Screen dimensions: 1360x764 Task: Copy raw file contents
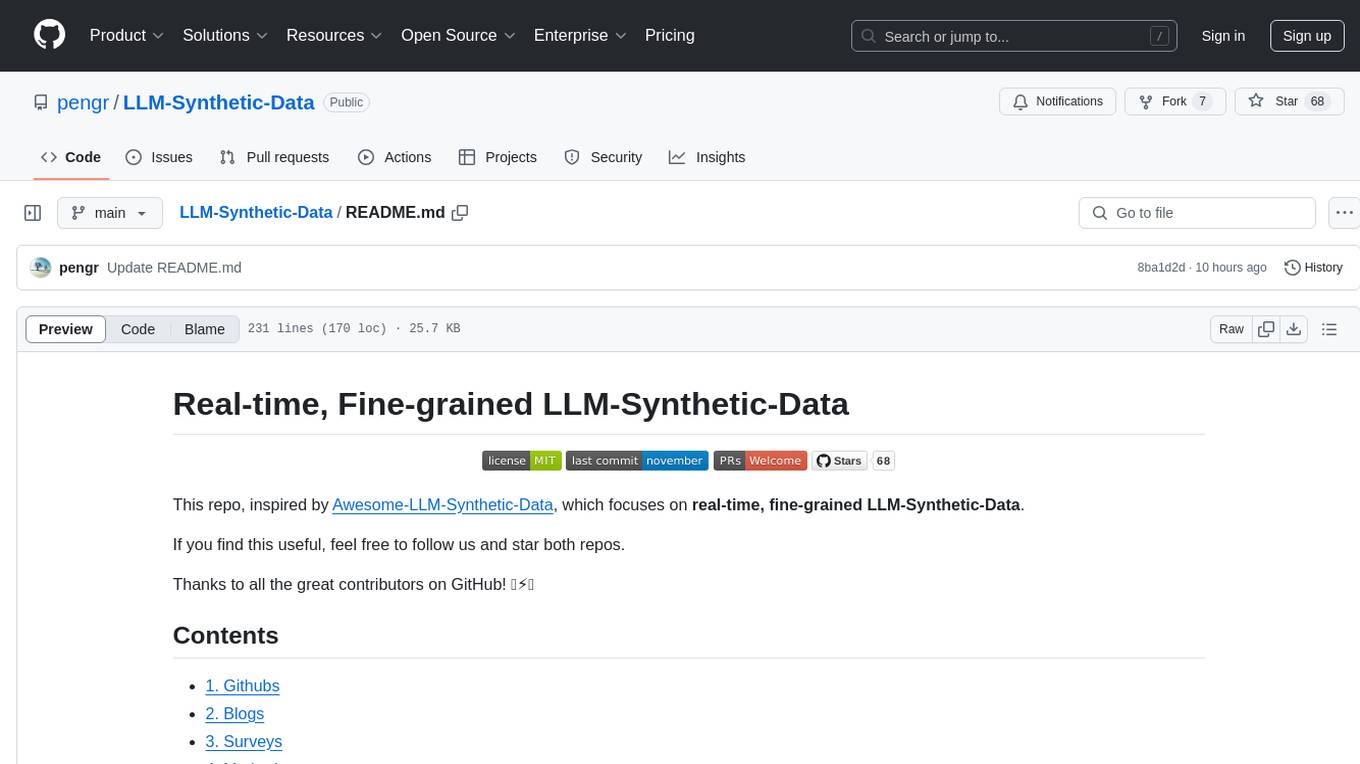1266,329
